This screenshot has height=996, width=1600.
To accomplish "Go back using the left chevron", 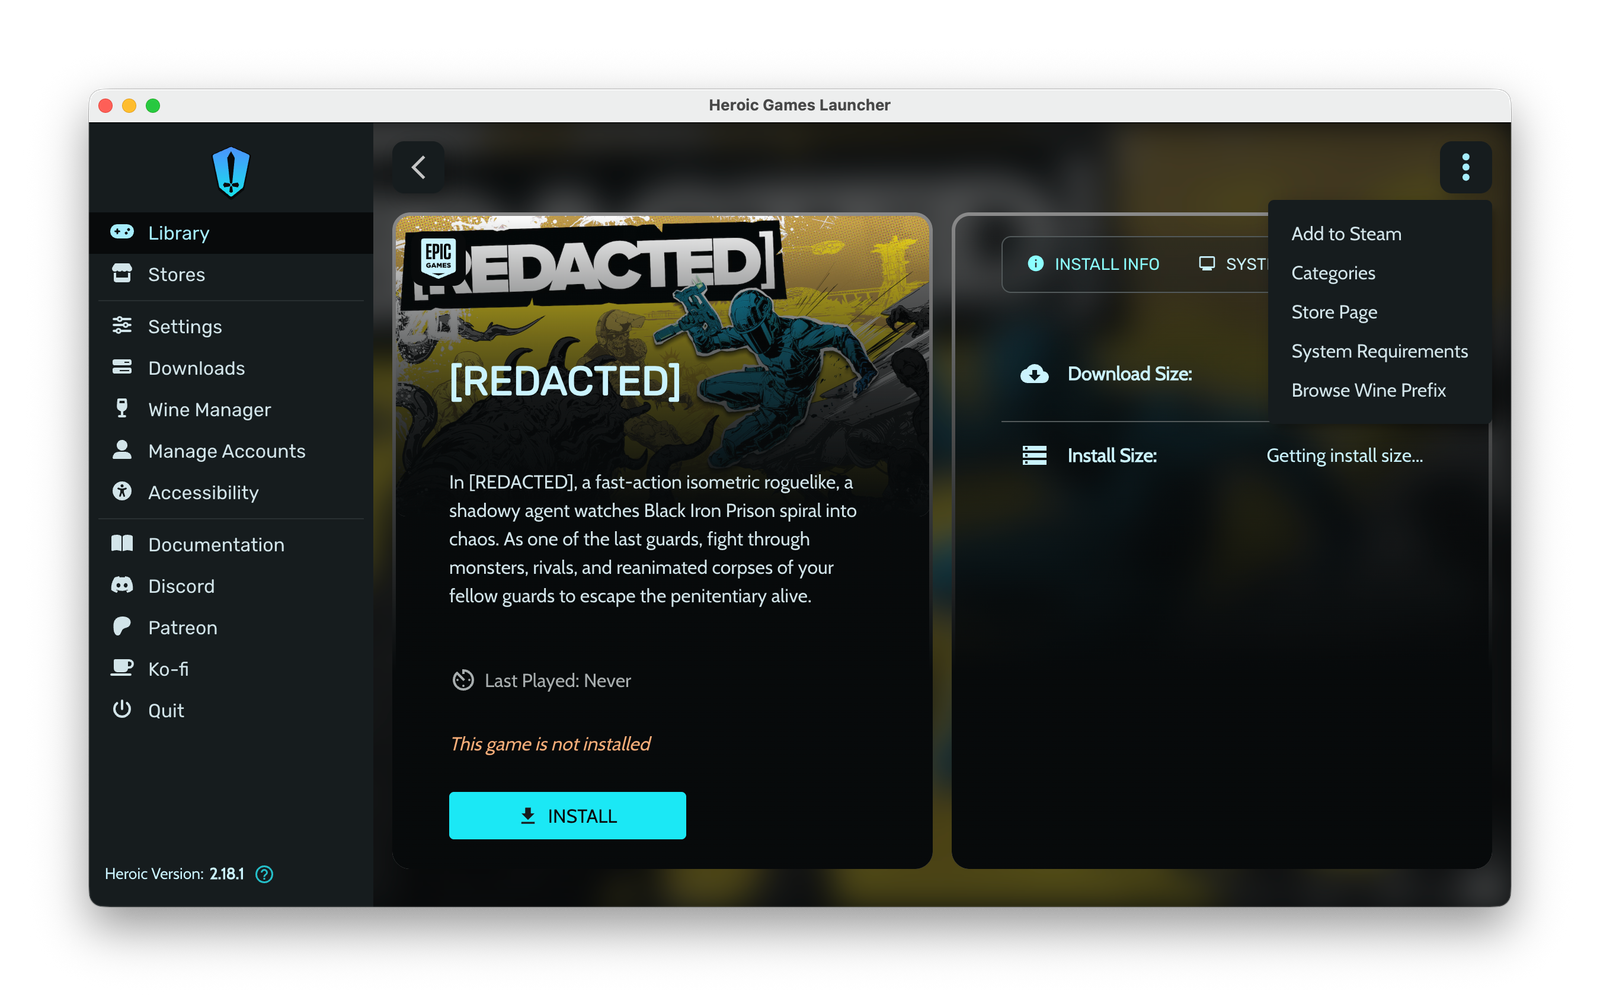I will click(419, 167).
